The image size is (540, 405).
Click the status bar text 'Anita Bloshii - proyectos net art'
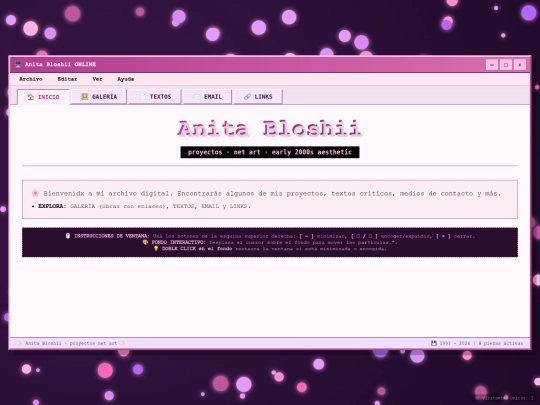72,343
